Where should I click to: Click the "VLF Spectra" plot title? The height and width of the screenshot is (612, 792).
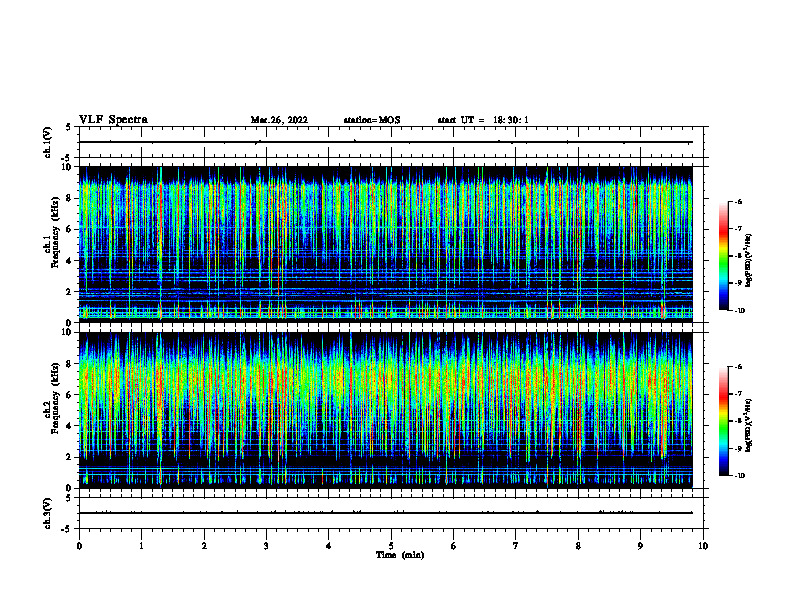click(113, 120)
